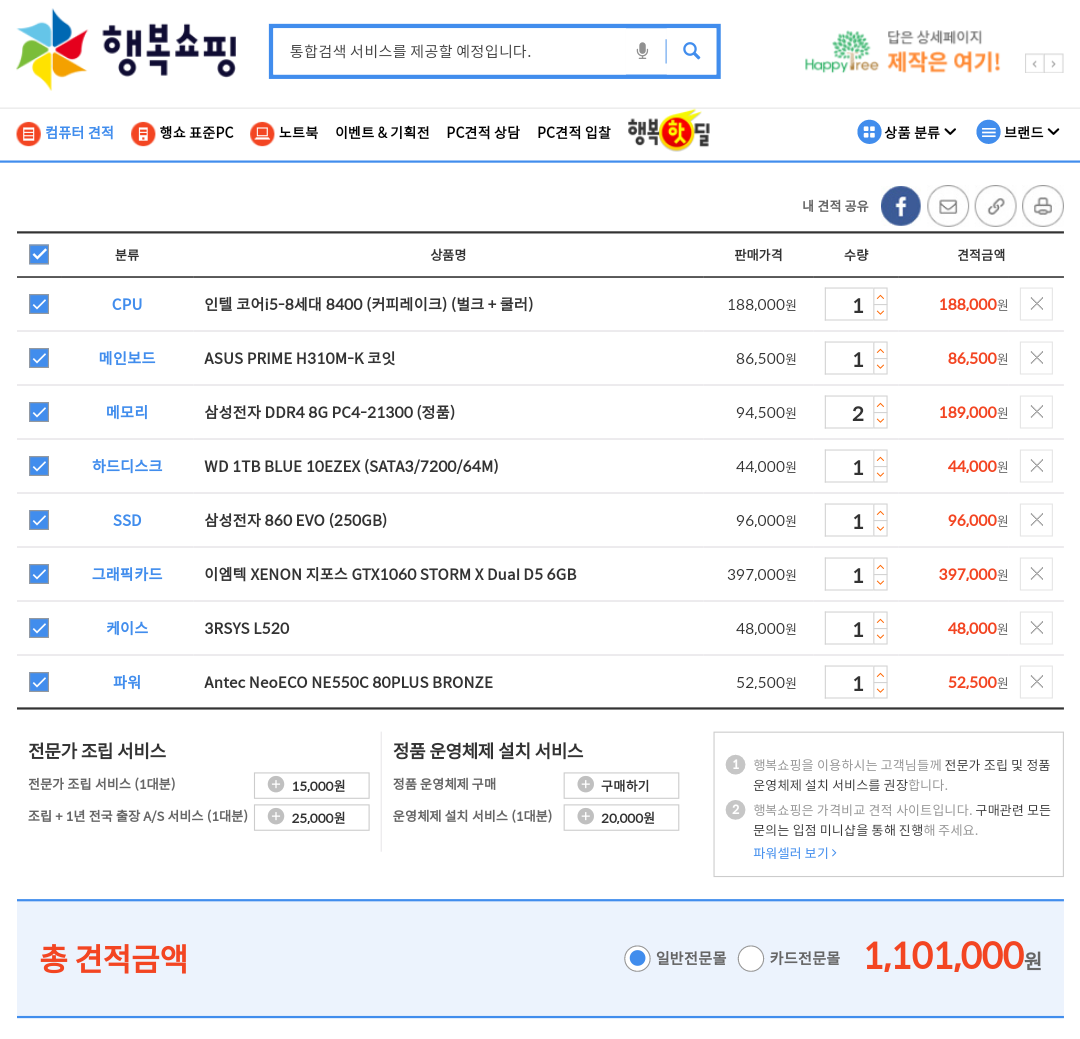Image resolution: width=1080 pixels, height=1039 pixels.
Task: Decrease 메모리 quantity with down arrow
Action: [880, 420]
